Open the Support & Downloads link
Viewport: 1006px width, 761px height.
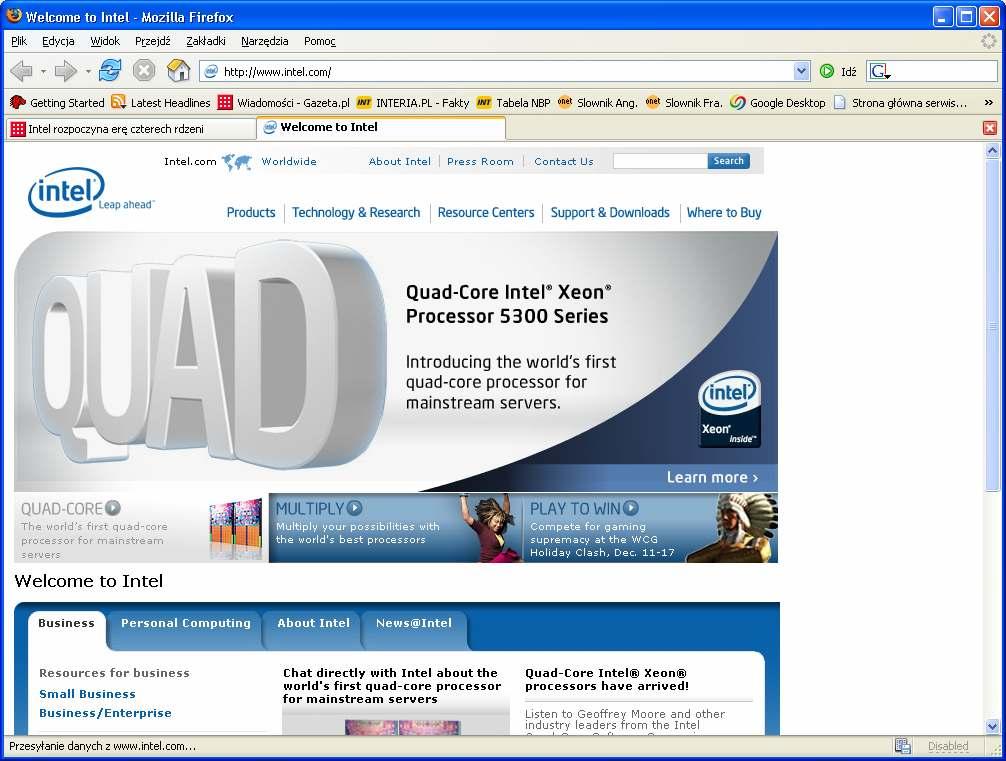610,212
